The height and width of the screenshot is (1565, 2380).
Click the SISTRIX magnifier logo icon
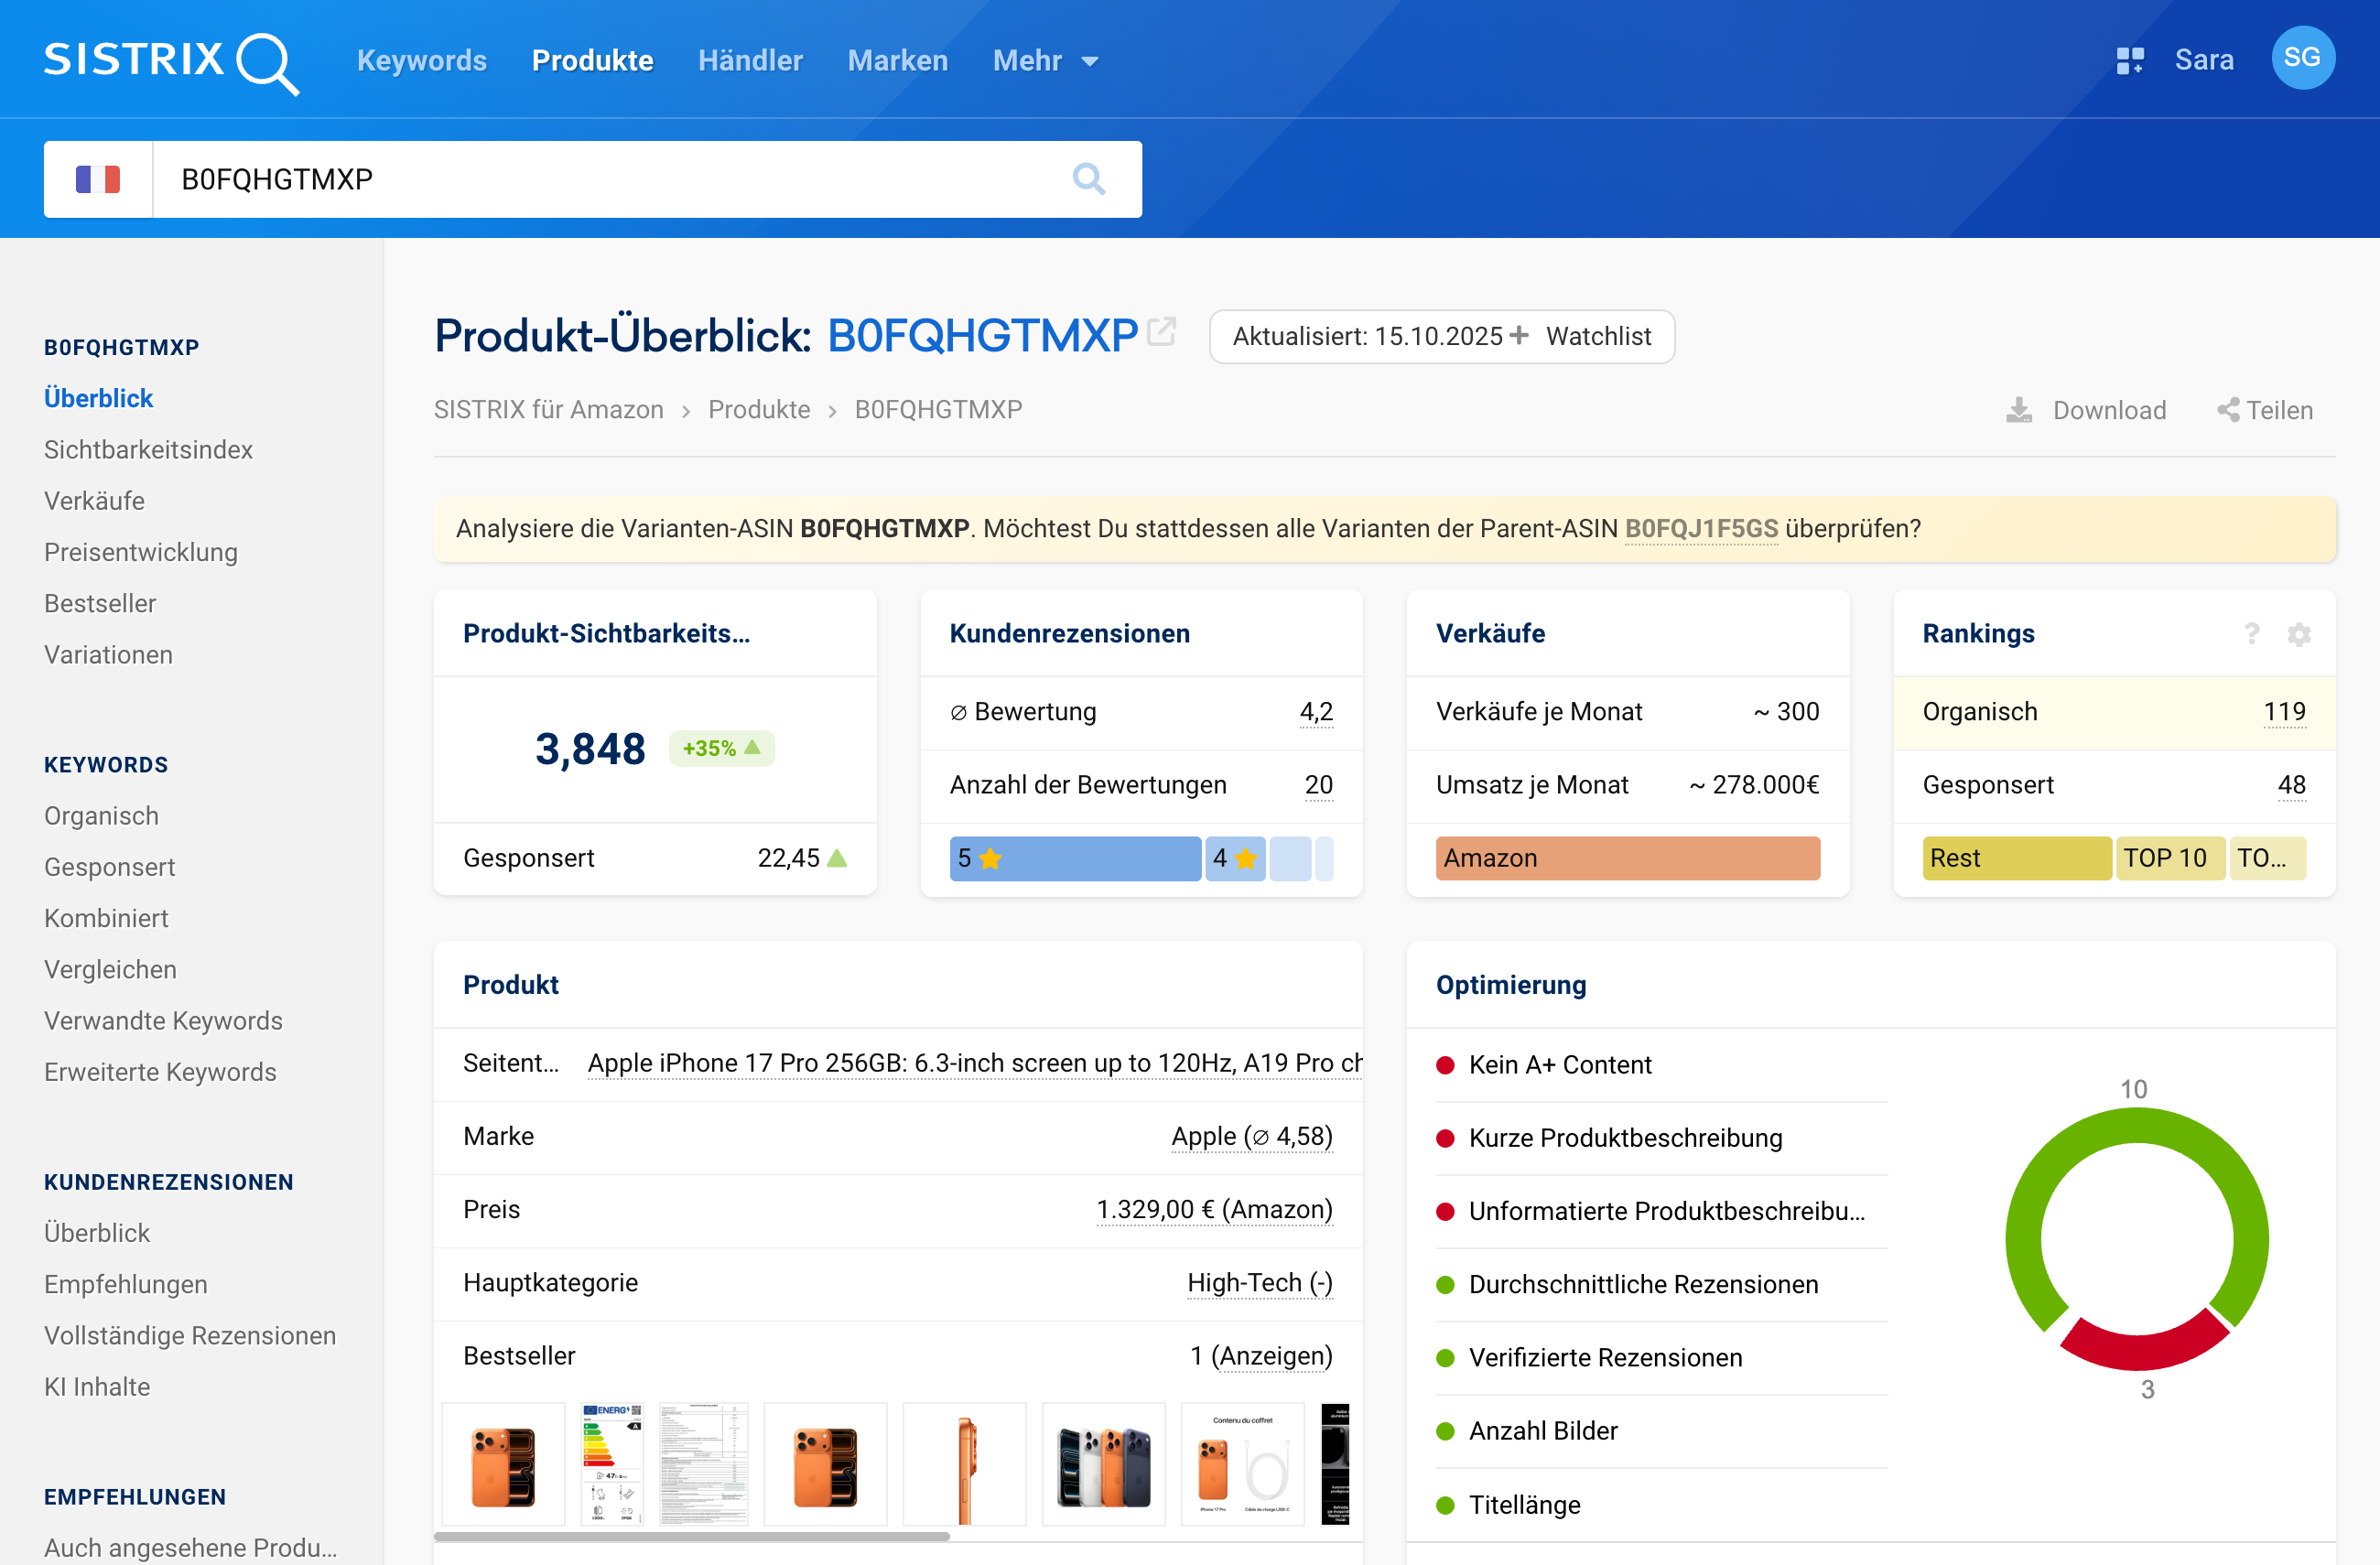click(267, 63)
